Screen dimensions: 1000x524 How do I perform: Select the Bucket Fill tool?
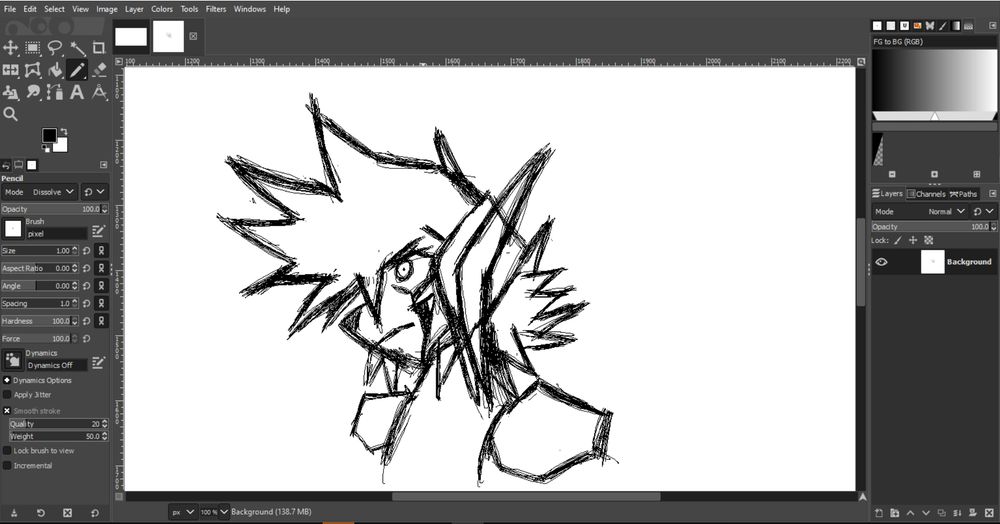[x=55, y=70]
